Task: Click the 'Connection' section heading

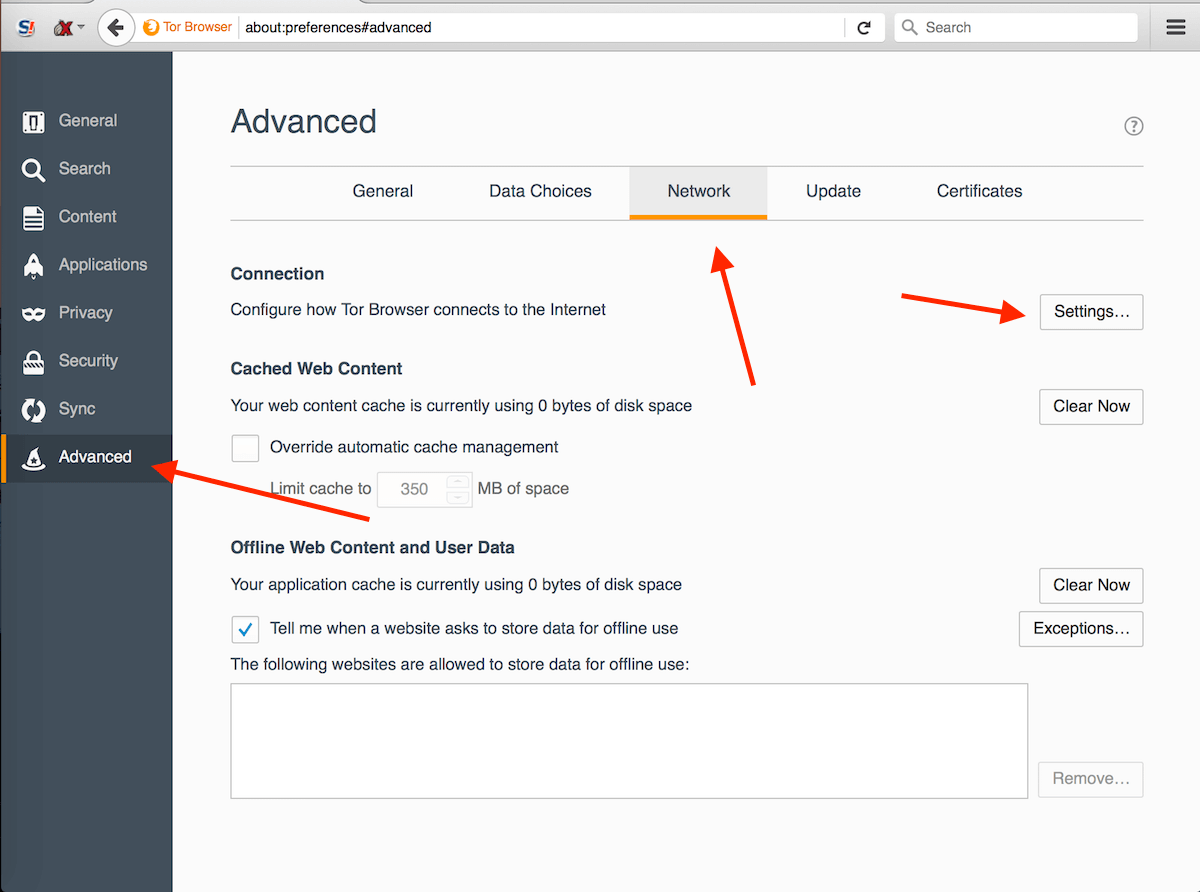Action: pyautogui.click(x=277, y=274)
